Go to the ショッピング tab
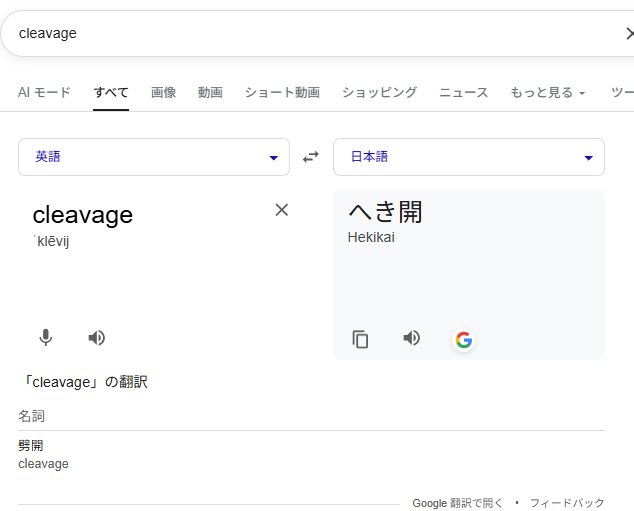634x511 pixels. click(x=379, y=93)
